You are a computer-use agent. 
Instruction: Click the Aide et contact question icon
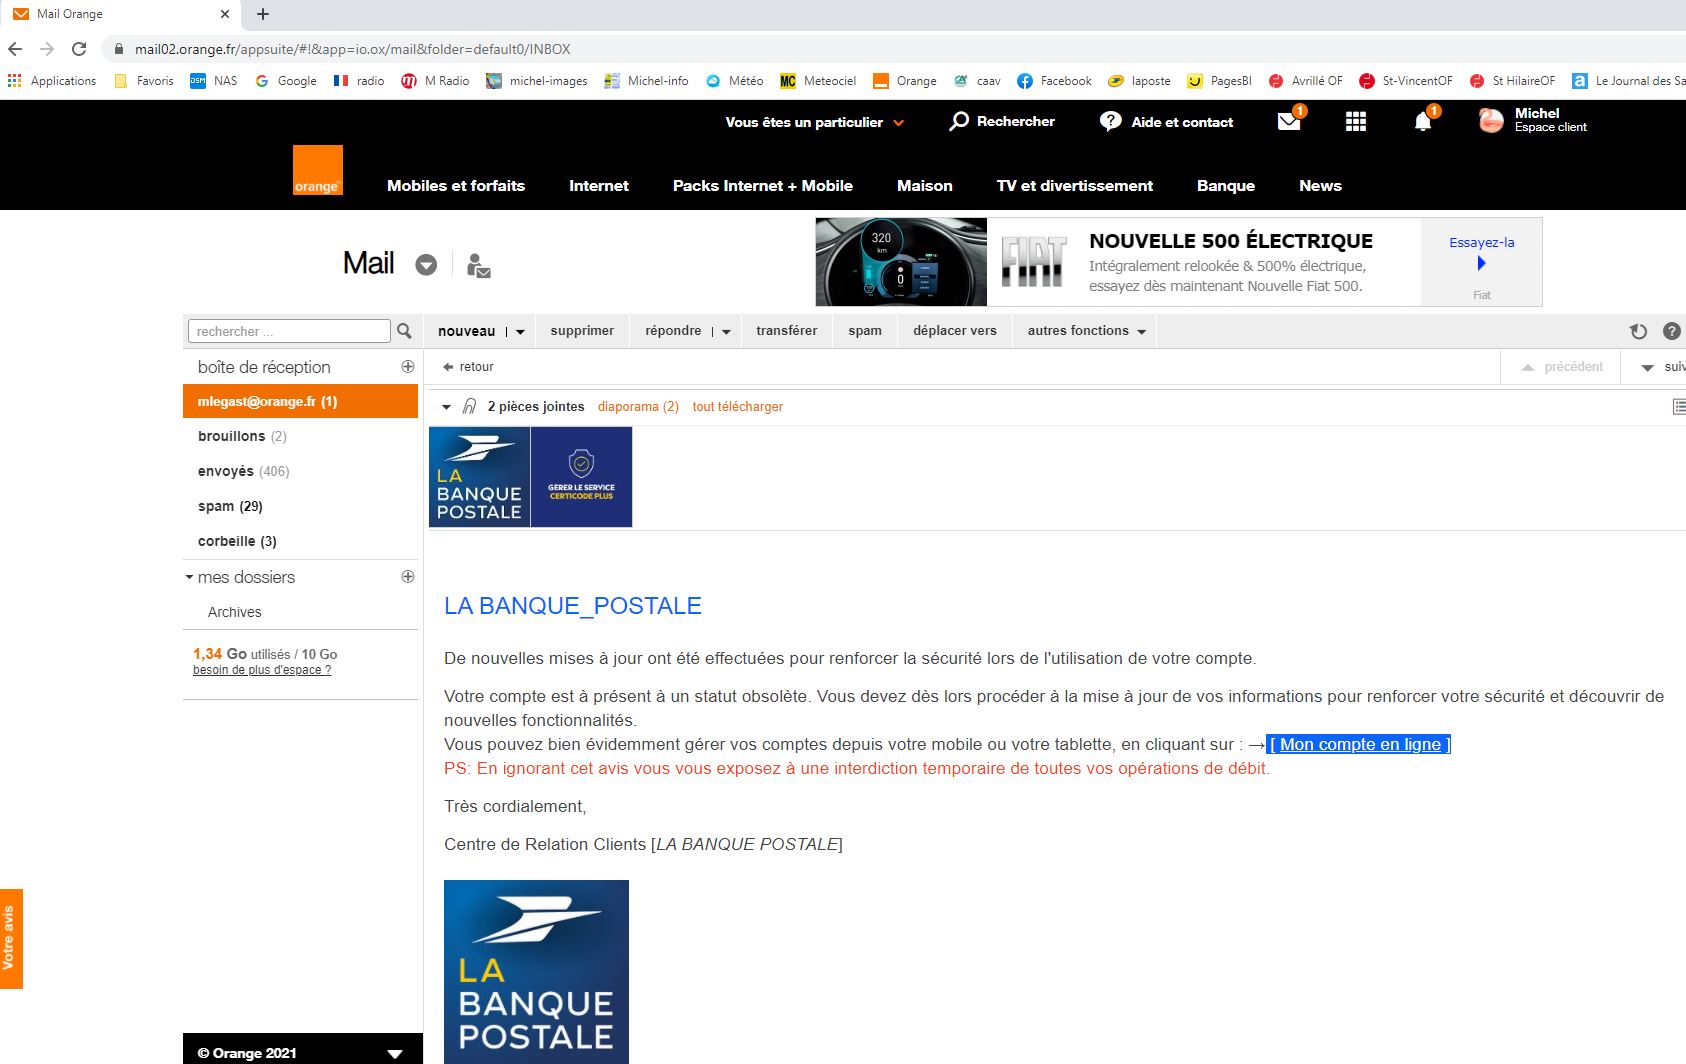[x=1110, y=121]
